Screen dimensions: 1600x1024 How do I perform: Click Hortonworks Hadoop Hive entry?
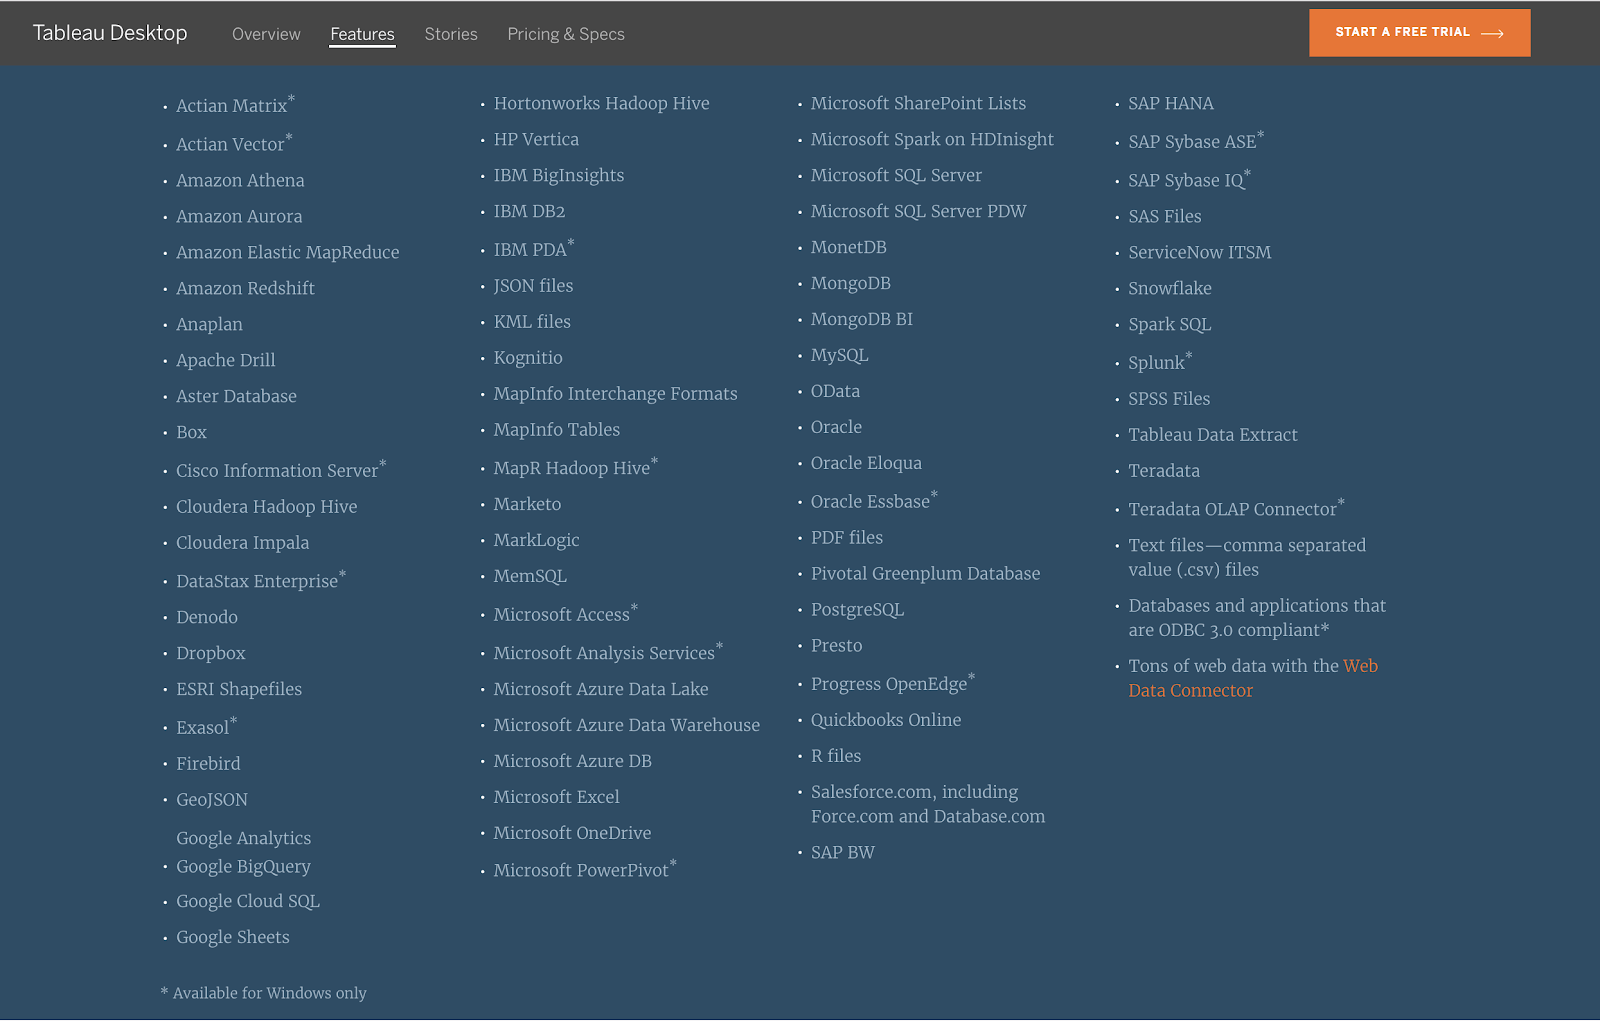[x=601, y=103]
